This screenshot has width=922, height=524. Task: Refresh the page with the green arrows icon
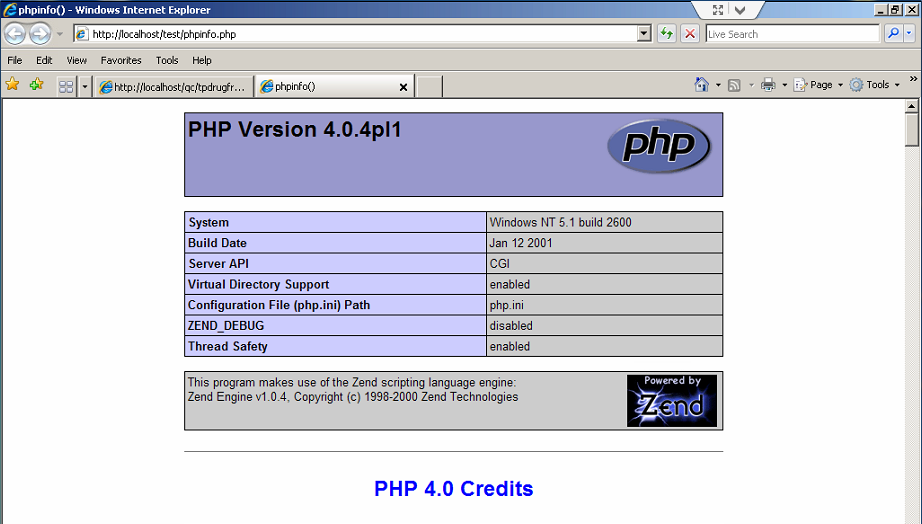[x=666, y=34]
